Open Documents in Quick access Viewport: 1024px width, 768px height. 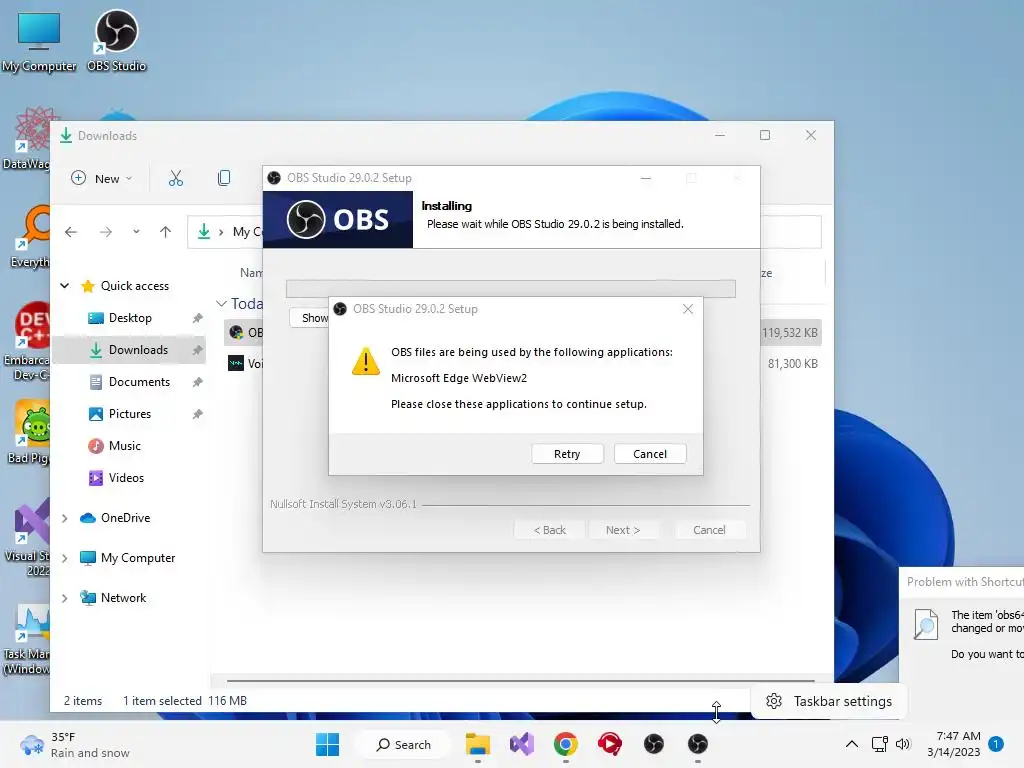point(138,382)
